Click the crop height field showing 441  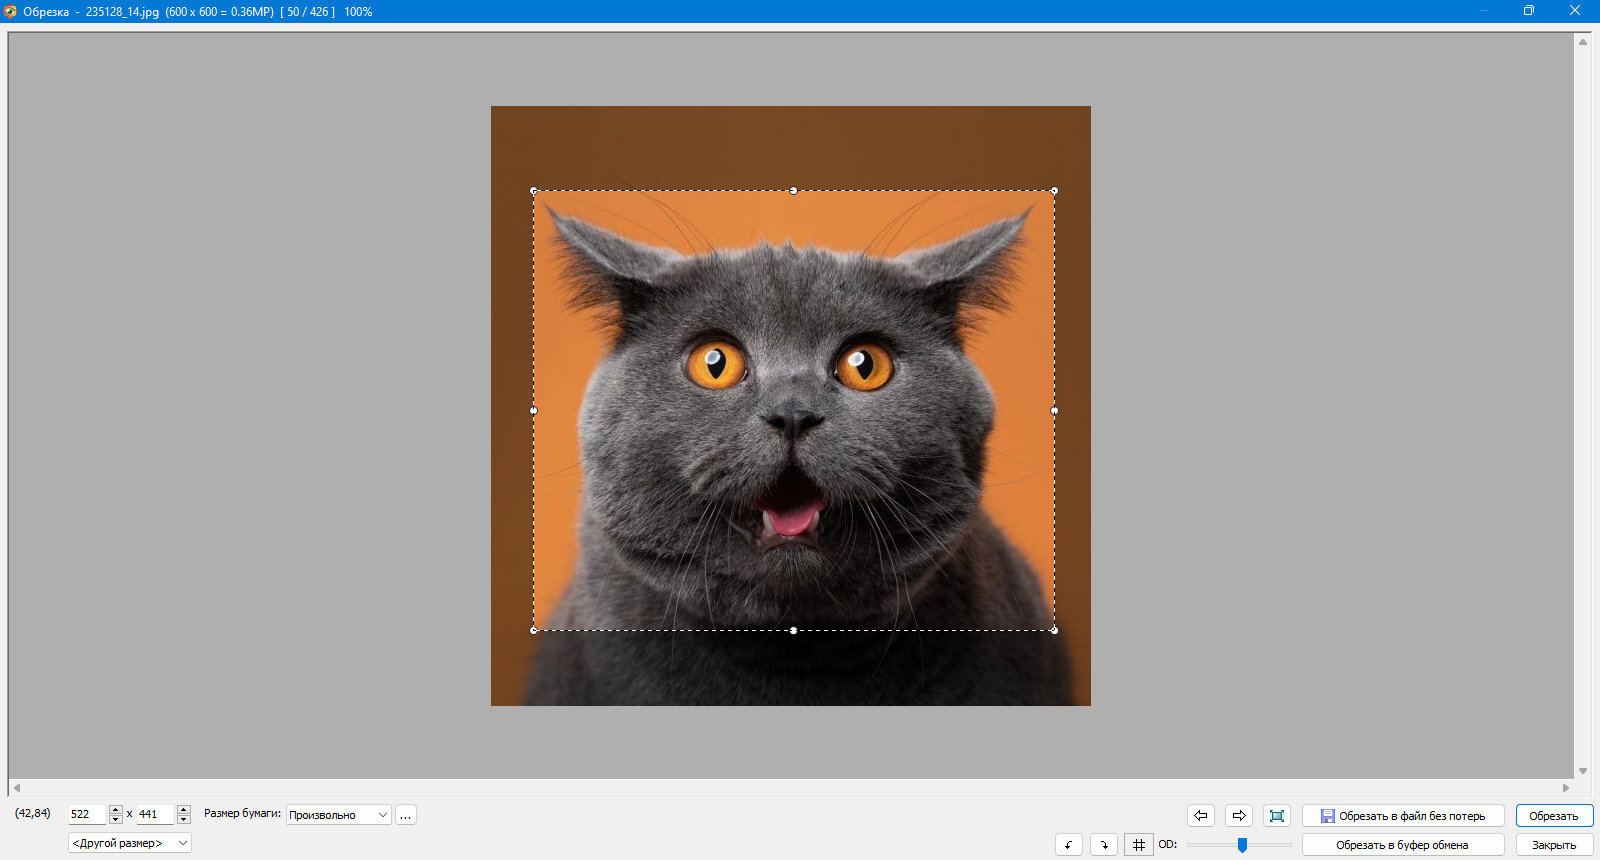point(155,814)
